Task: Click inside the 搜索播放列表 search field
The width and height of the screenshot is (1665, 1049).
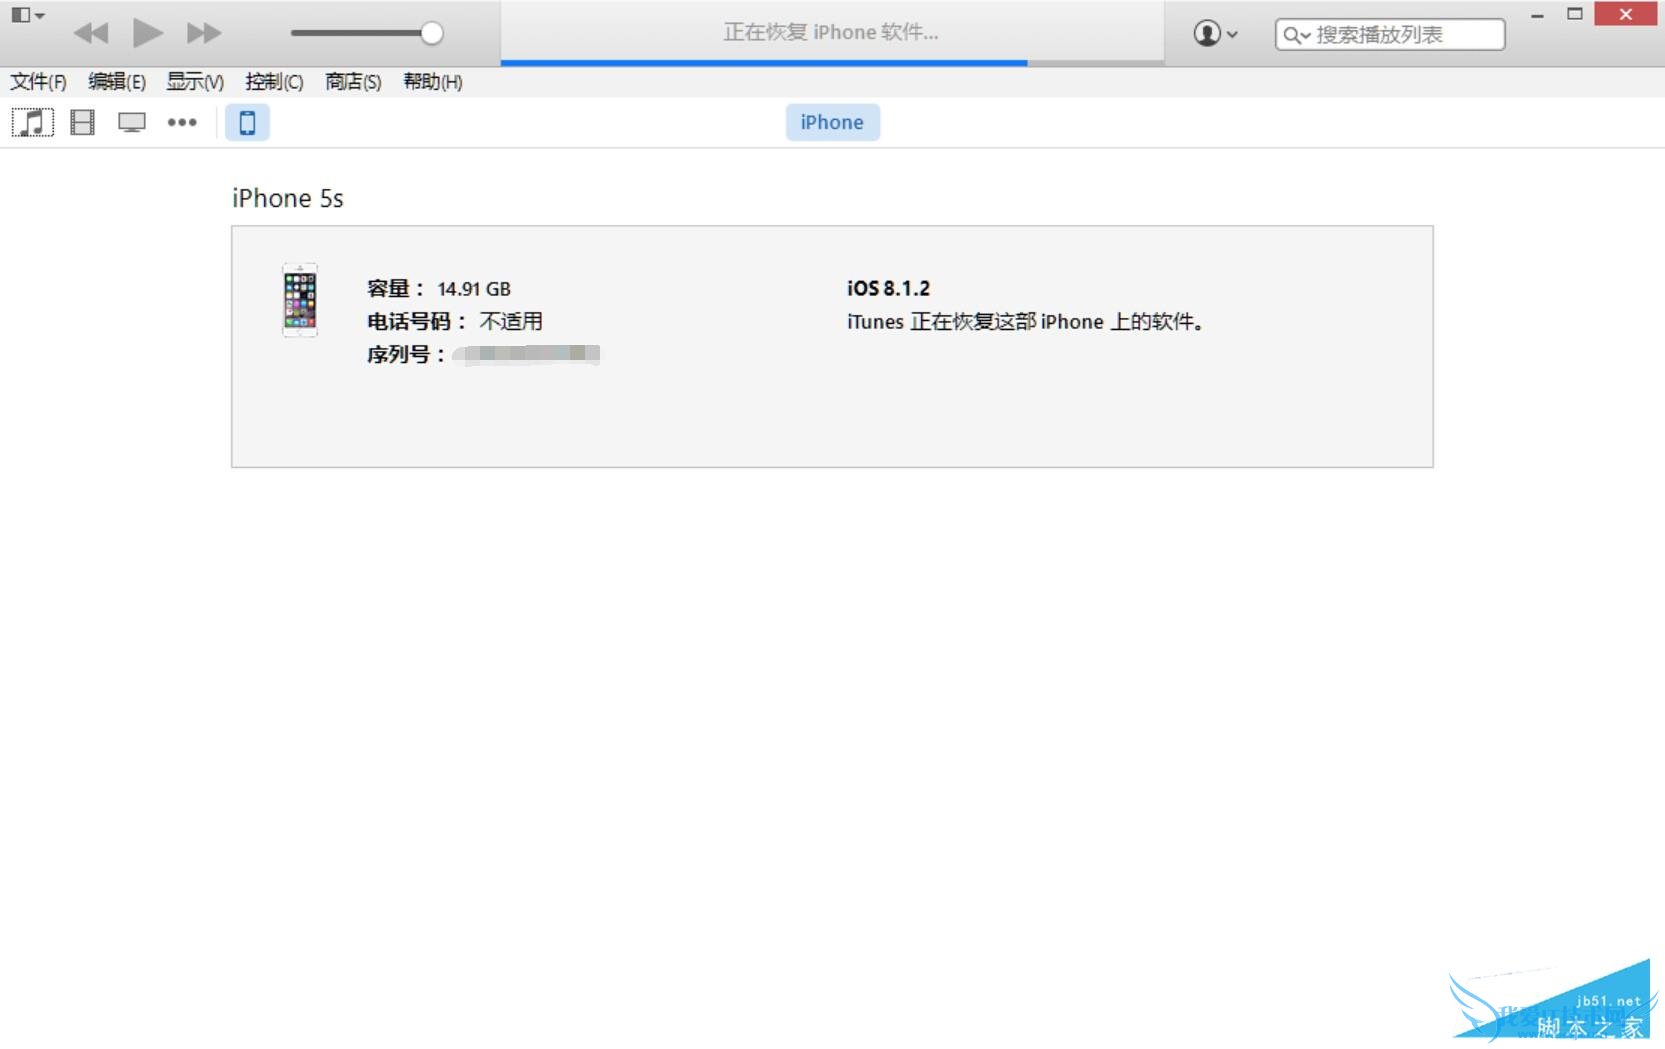Action: pos(1400,33)
